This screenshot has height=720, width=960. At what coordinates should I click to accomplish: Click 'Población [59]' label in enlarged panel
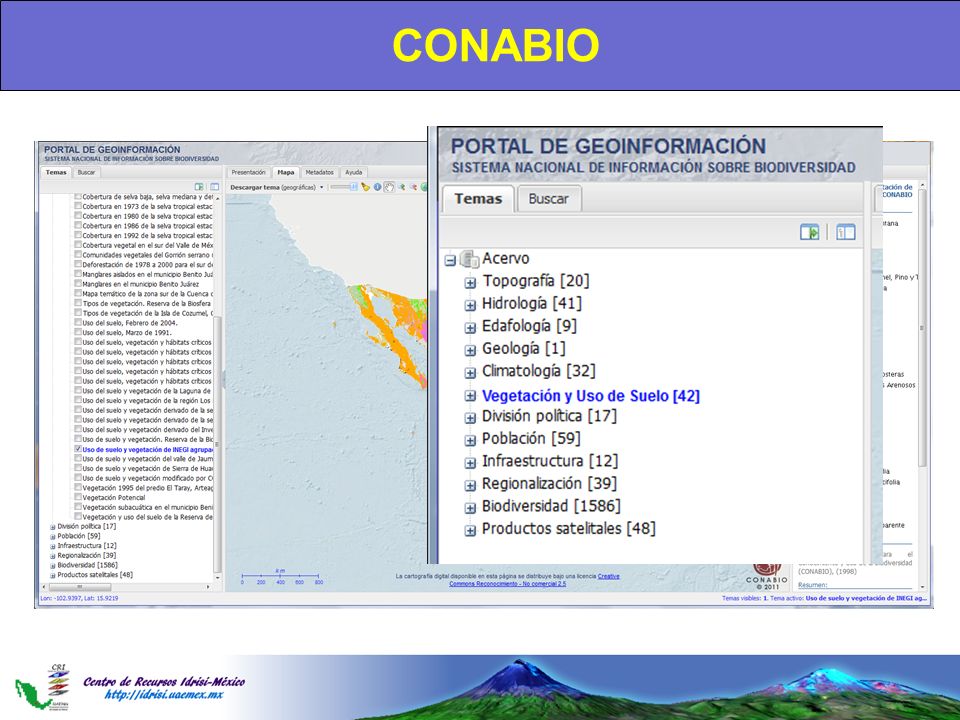coord(531,438)
